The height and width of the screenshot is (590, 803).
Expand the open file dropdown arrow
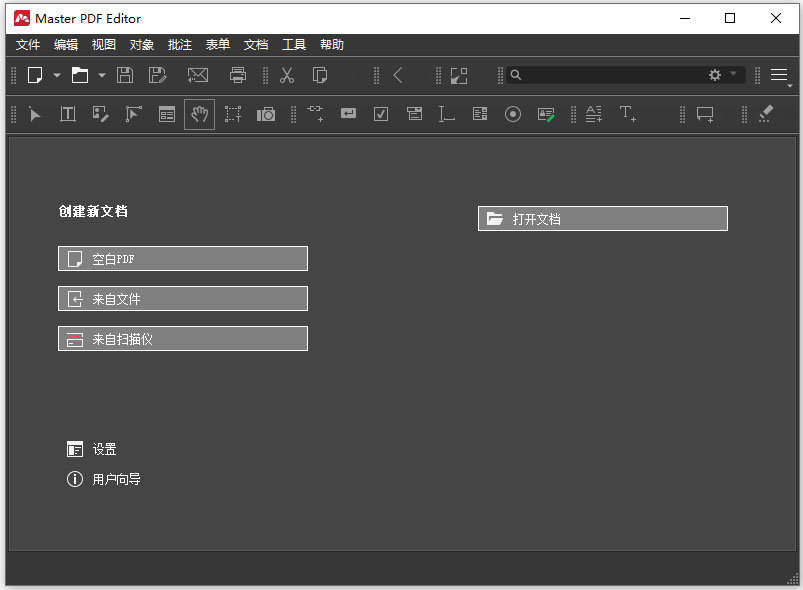coord(102,75)
